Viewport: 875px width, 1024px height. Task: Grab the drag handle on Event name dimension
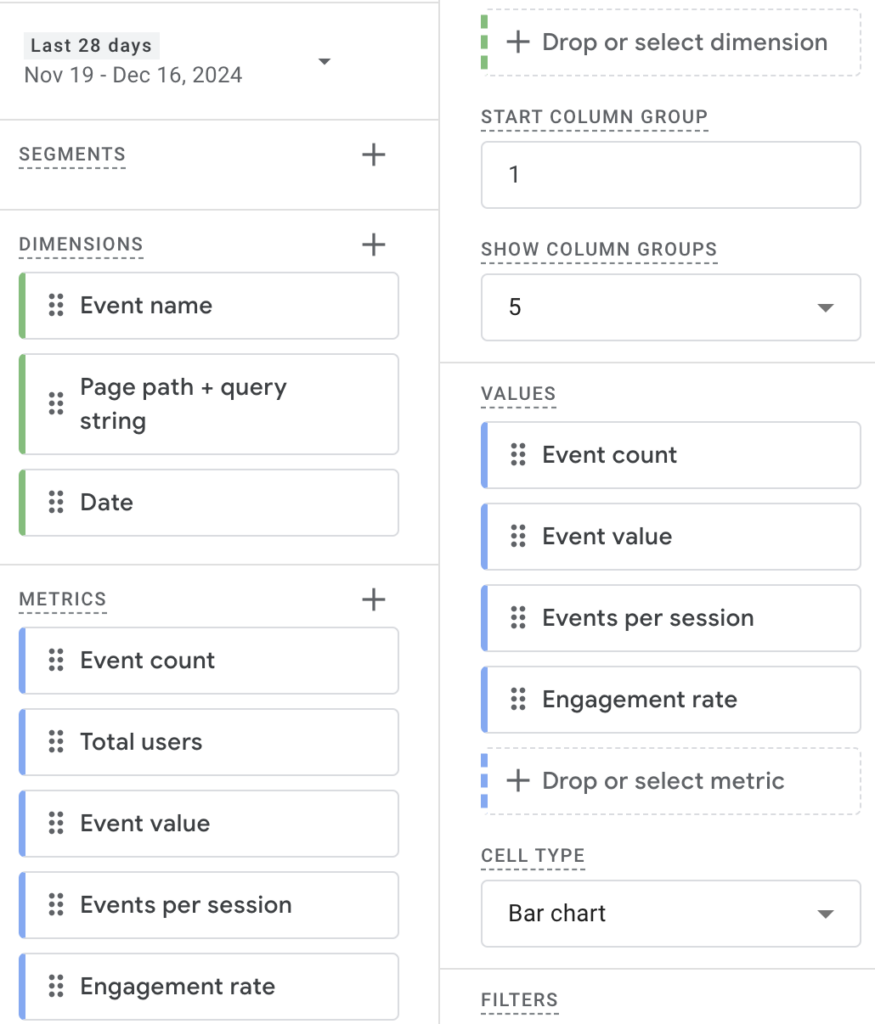click(56, 305)
